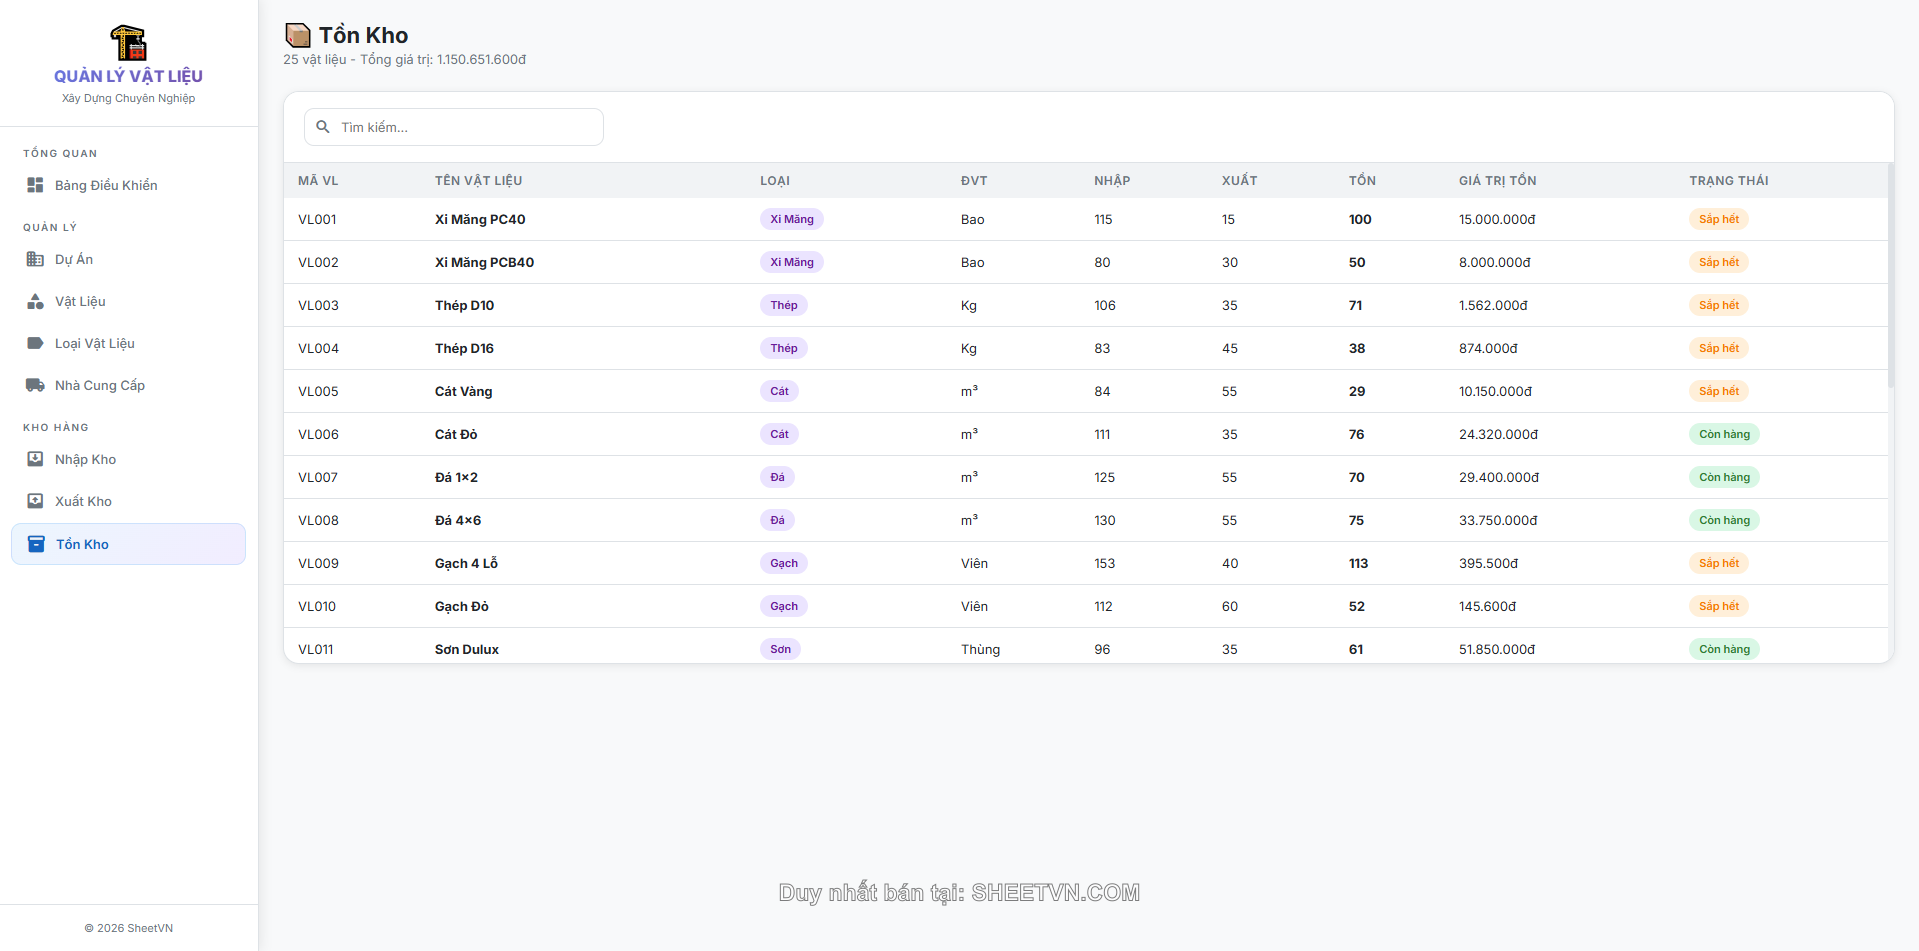Click the Bảng Điều Khiển dashboard icon

(x=35, y=185)
